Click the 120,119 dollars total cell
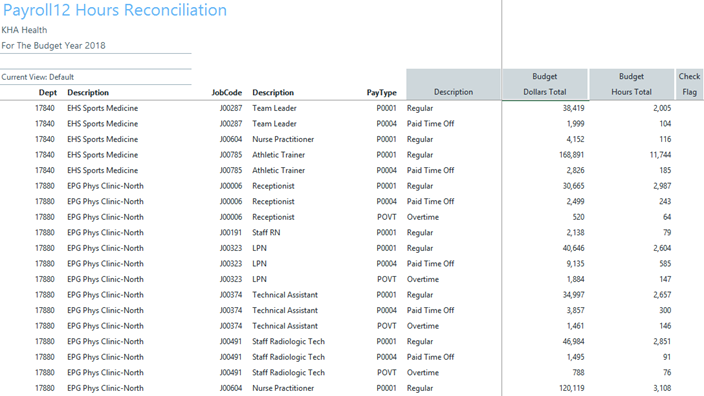 (572, 388)
